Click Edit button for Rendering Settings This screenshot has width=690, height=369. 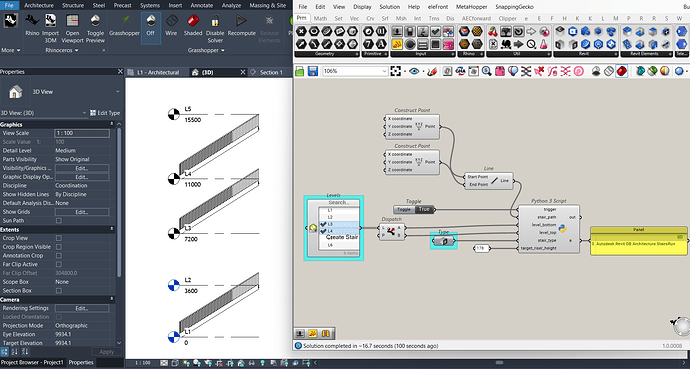coord(82,308)
